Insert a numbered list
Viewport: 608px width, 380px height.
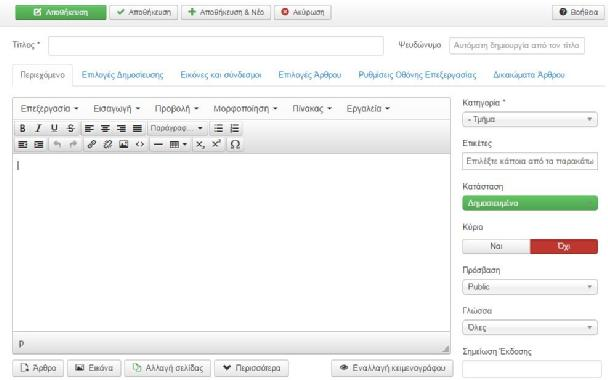235,128
